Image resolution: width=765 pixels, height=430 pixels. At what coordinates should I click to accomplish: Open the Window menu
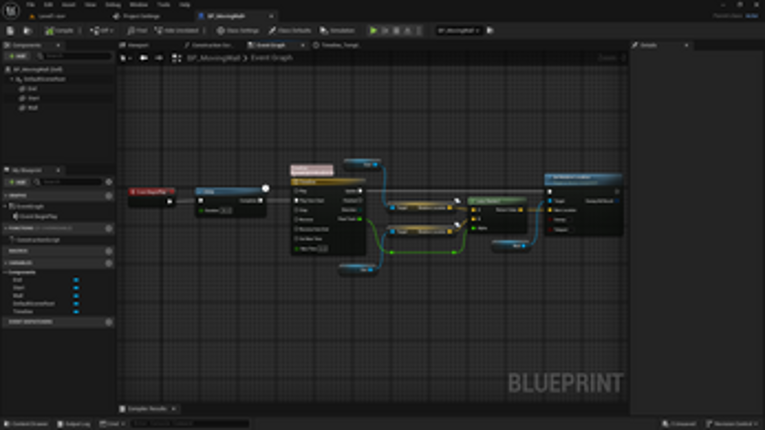[139, 4]
